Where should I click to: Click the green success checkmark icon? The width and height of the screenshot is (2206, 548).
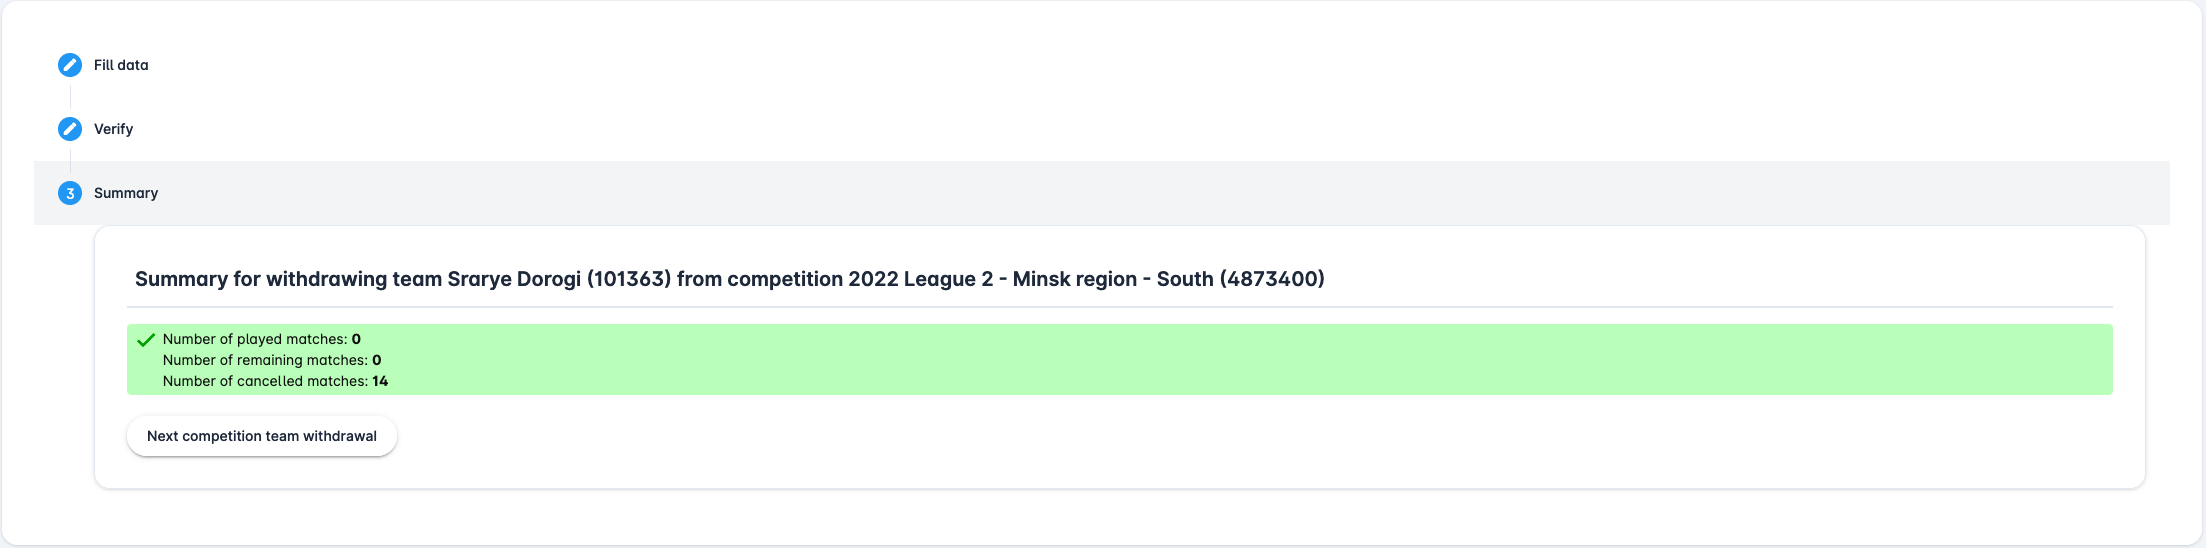click(x=146, y=340)
